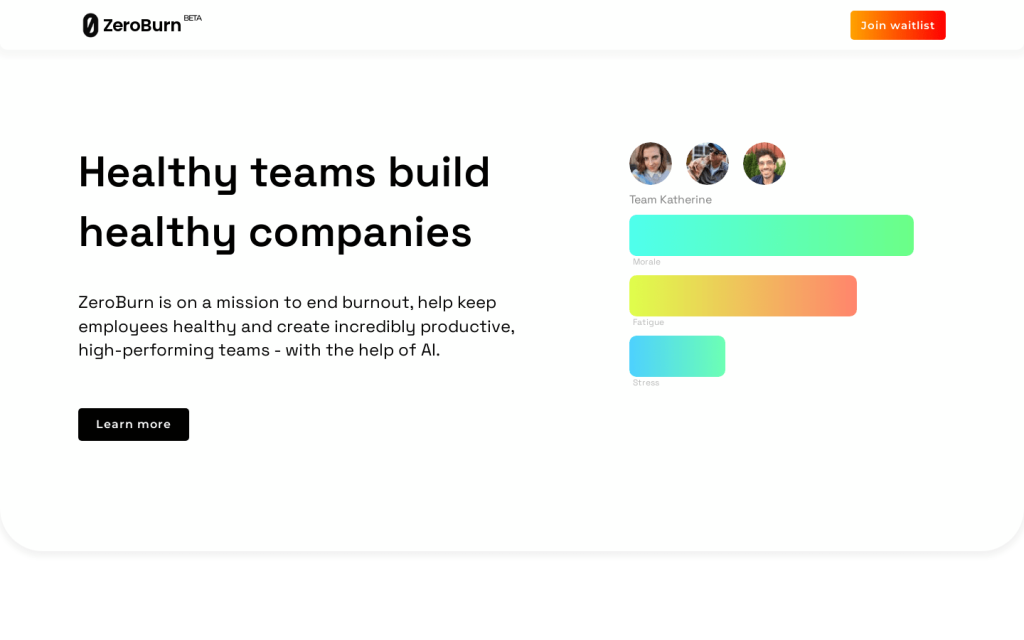Click the yellow-orange Fatigue progress bar
This screenshot has height=640, width=1024.
[x=742, y=296]
